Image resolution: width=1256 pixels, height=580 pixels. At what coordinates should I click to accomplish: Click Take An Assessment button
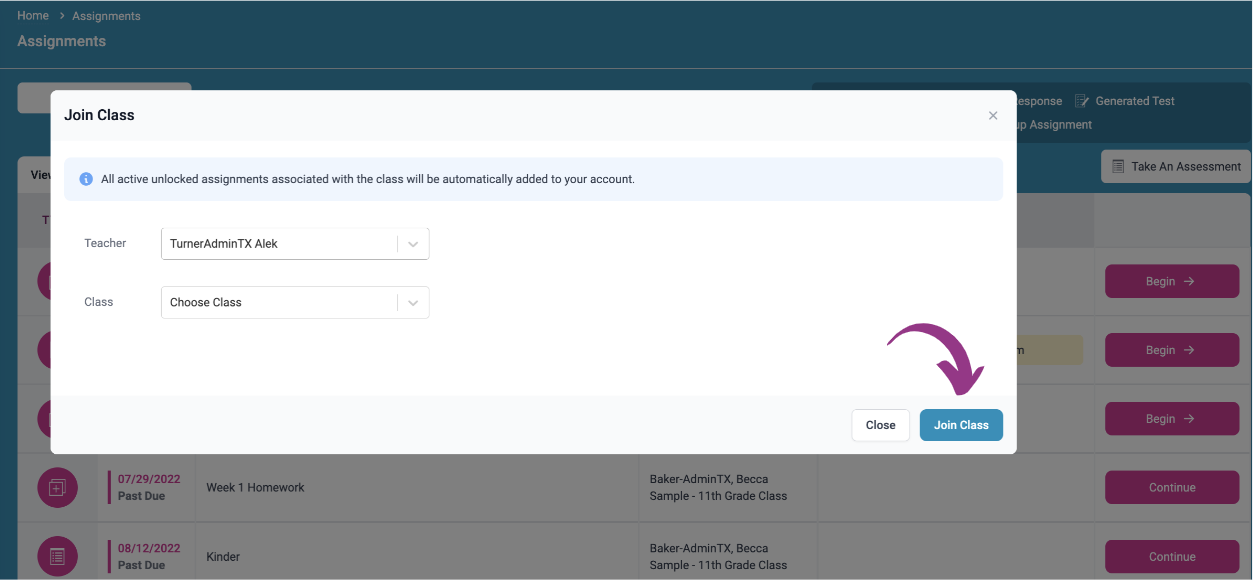point(1175,166)
